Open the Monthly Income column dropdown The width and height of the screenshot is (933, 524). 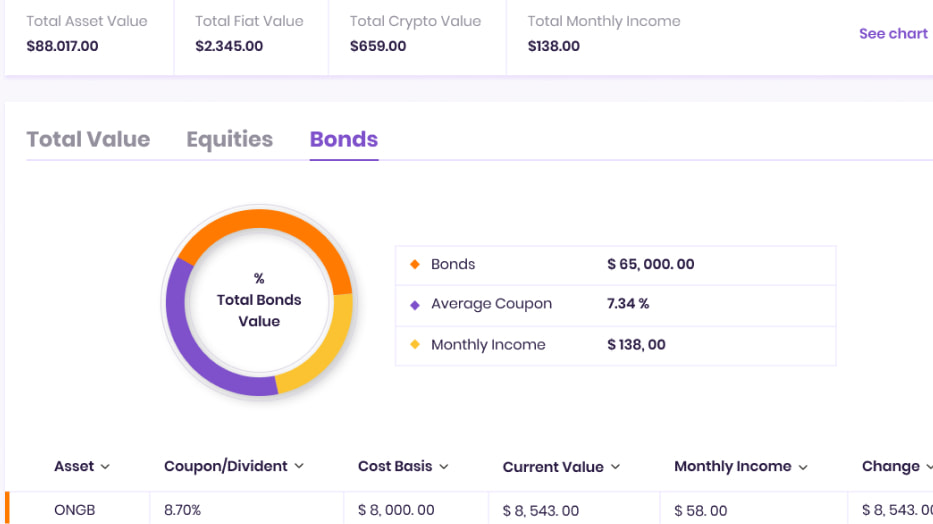pos(802,467)
